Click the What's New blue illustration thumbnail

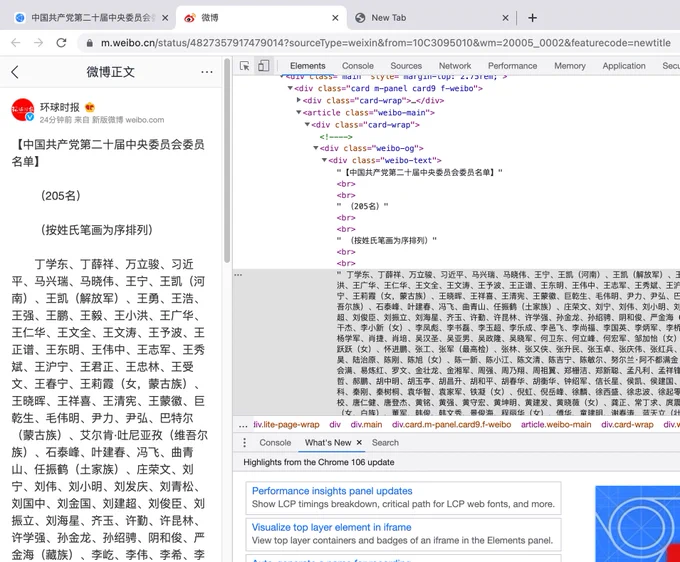tap(638, 524)
